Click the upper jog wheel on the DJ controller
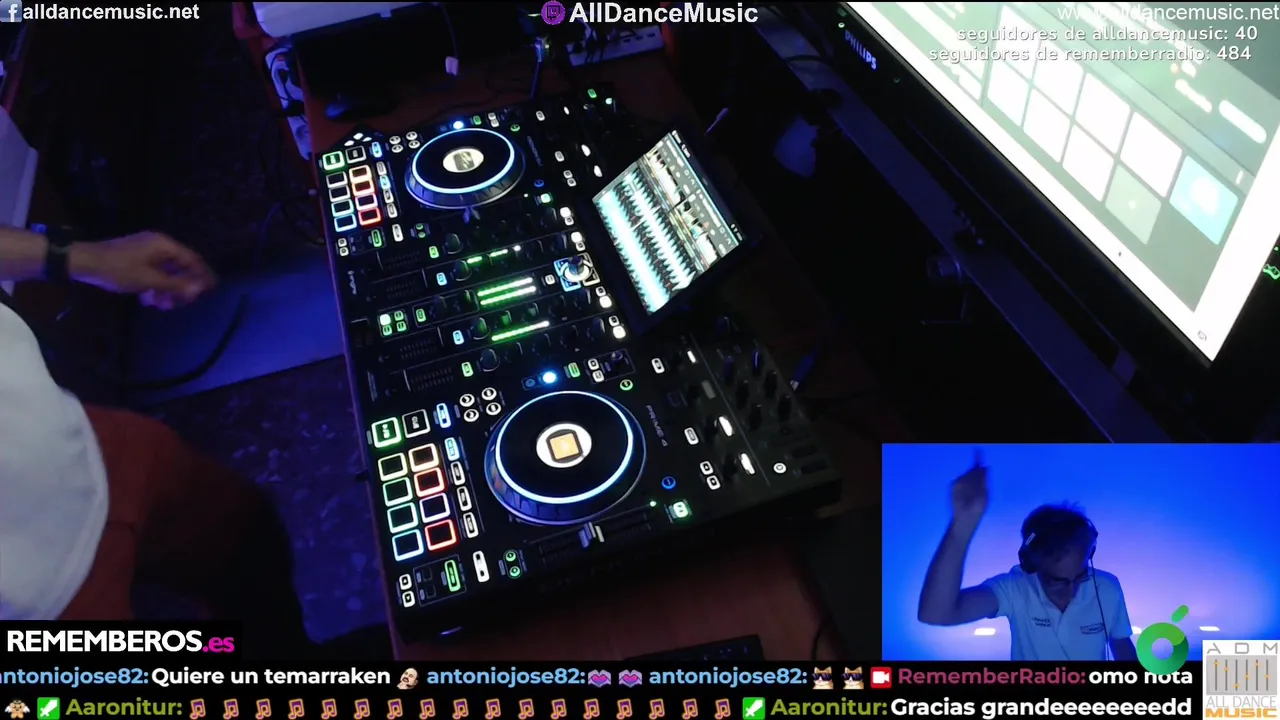 tap(464, 165)
